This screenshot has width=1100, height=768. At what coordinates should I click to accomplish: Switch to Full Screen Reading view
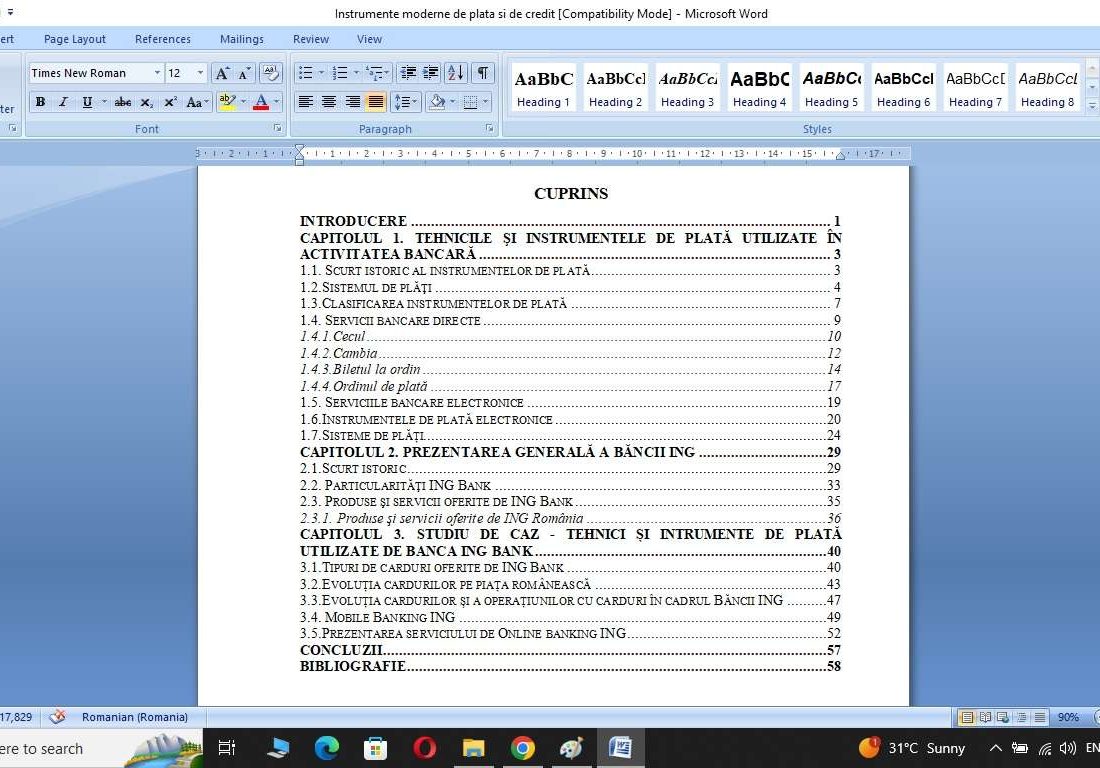tap(984, 717)
